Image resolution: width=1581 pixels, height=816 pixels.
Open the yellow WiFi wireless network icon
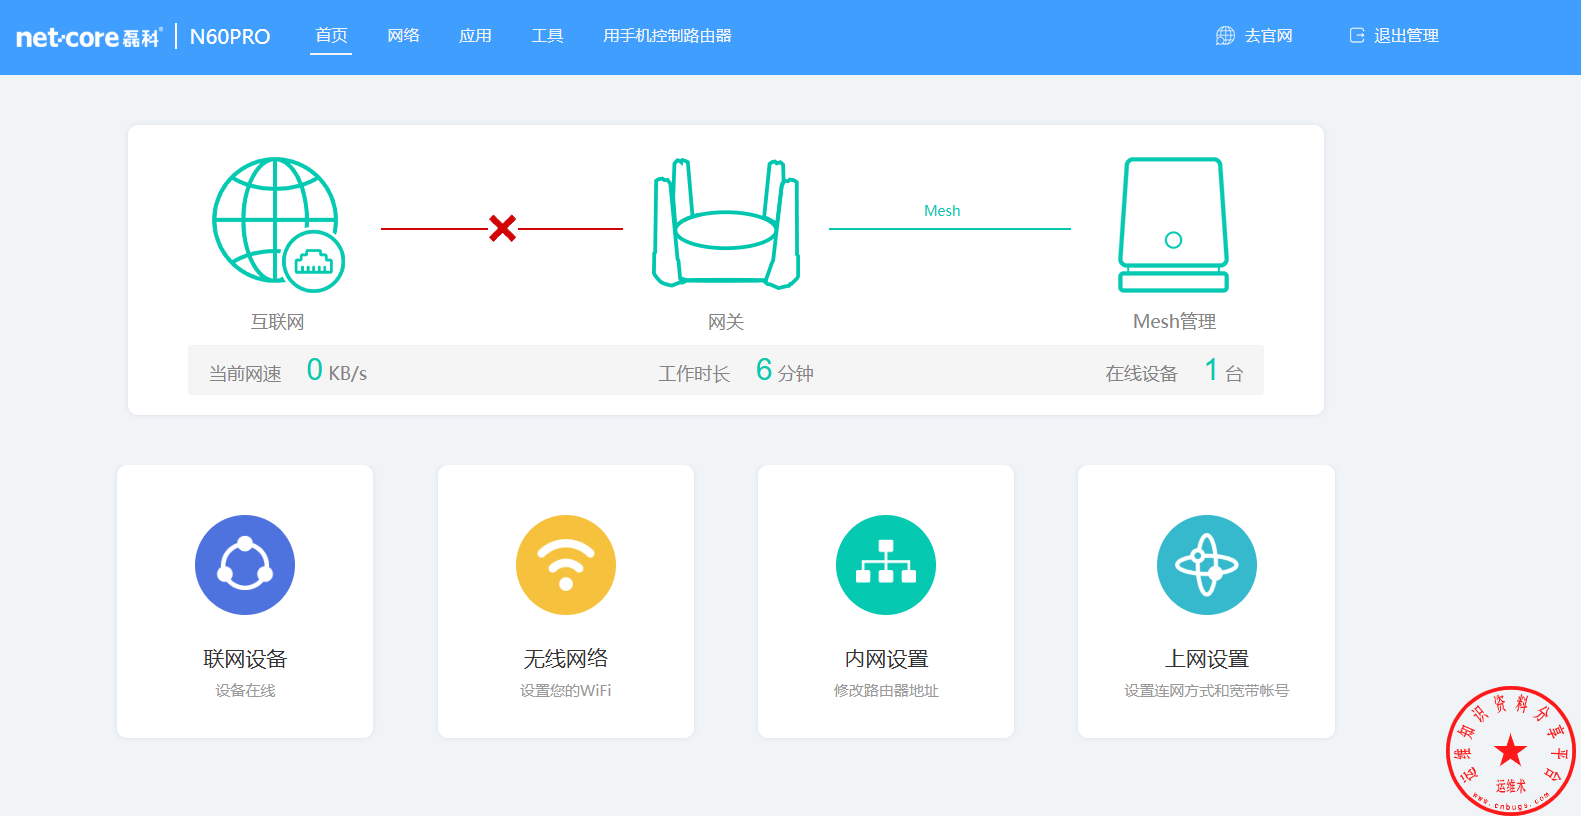click(566, 565)
